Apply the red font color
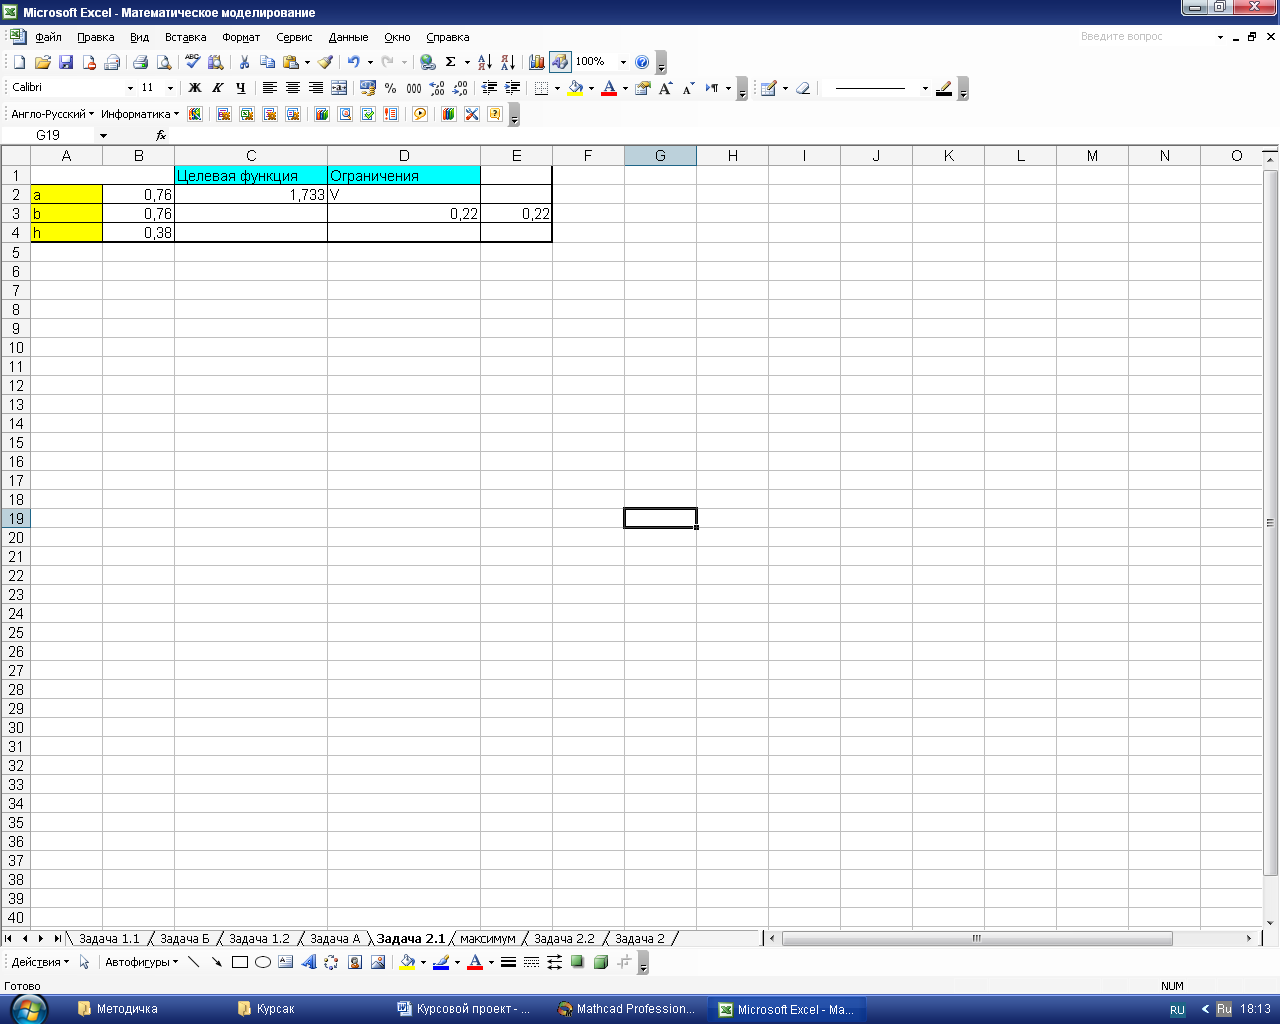This screenshot has height=1024, width=1280. click(609, 88)
